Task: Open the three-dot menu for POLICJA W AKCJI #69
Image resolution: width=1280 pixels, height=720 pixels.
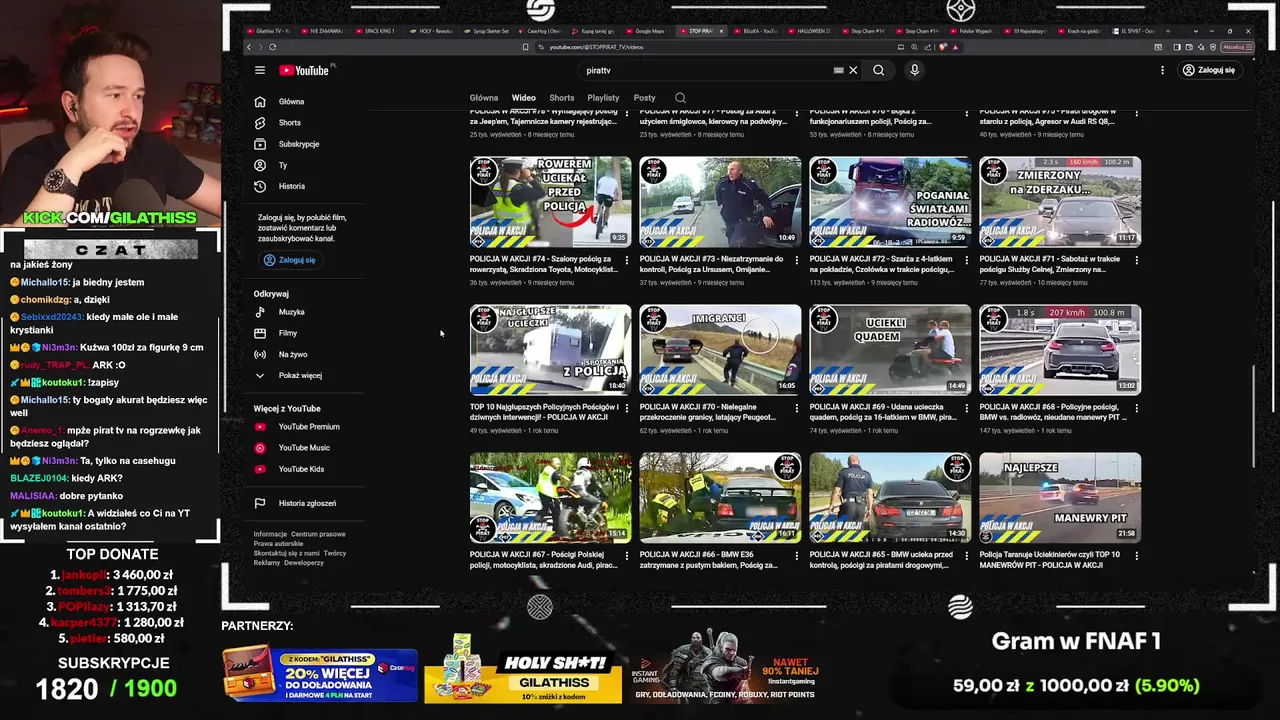Action: coord(967,408)
